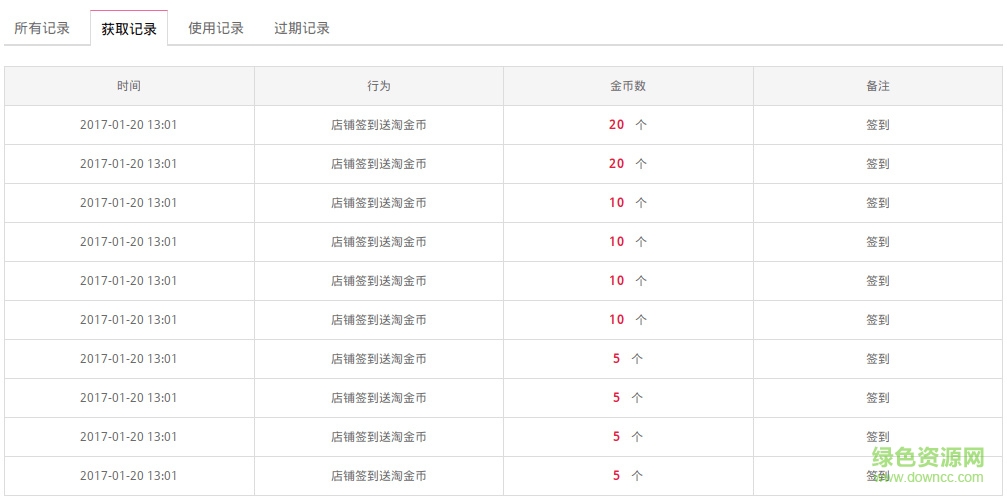Click the first 20 个 coin amount
The width and height of the screenshot is (1007, 496).
tap(627, 125)
